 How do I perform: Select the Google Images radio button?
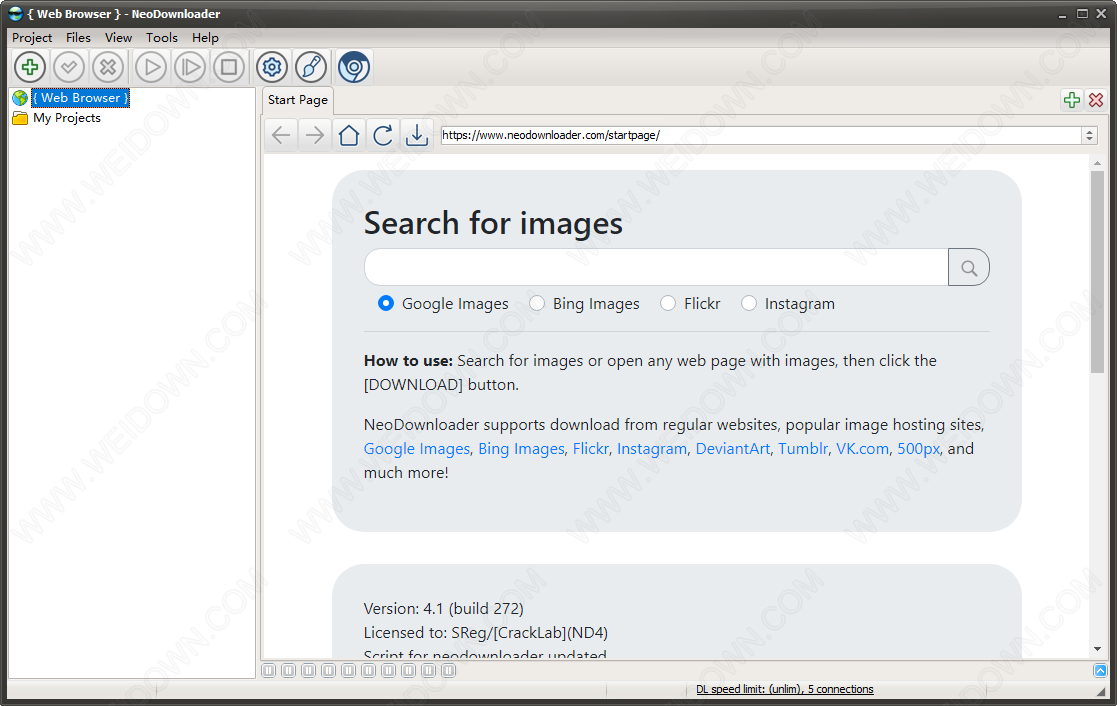(385, 303)
